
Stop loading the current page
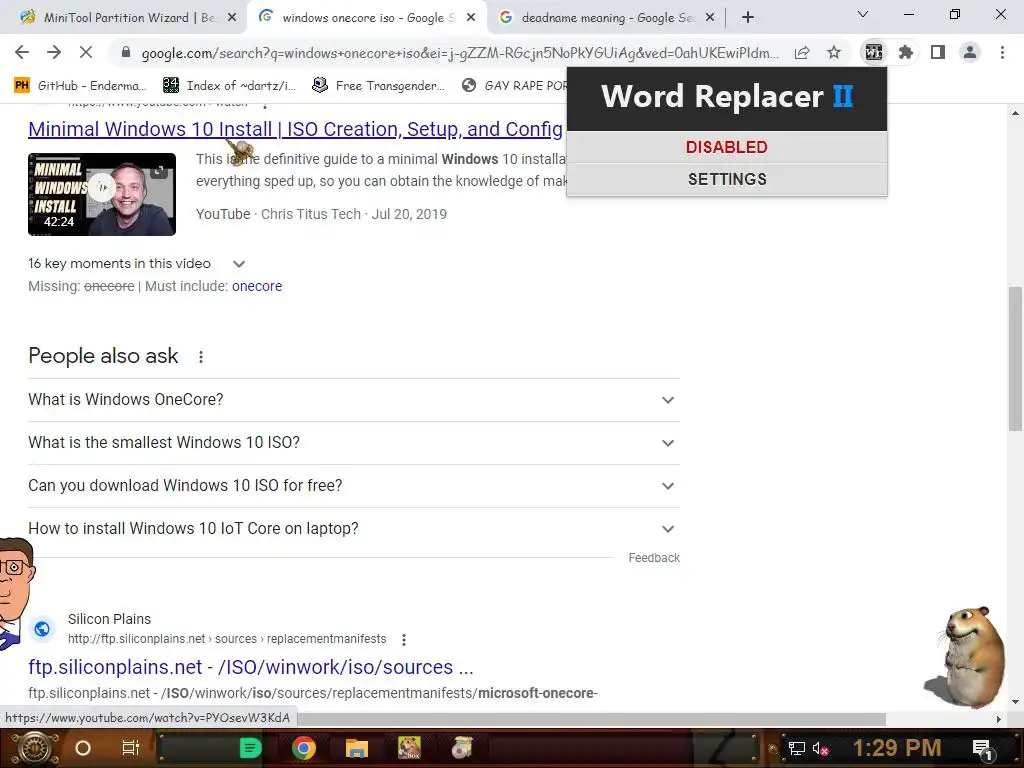click(x=86, y=52)
